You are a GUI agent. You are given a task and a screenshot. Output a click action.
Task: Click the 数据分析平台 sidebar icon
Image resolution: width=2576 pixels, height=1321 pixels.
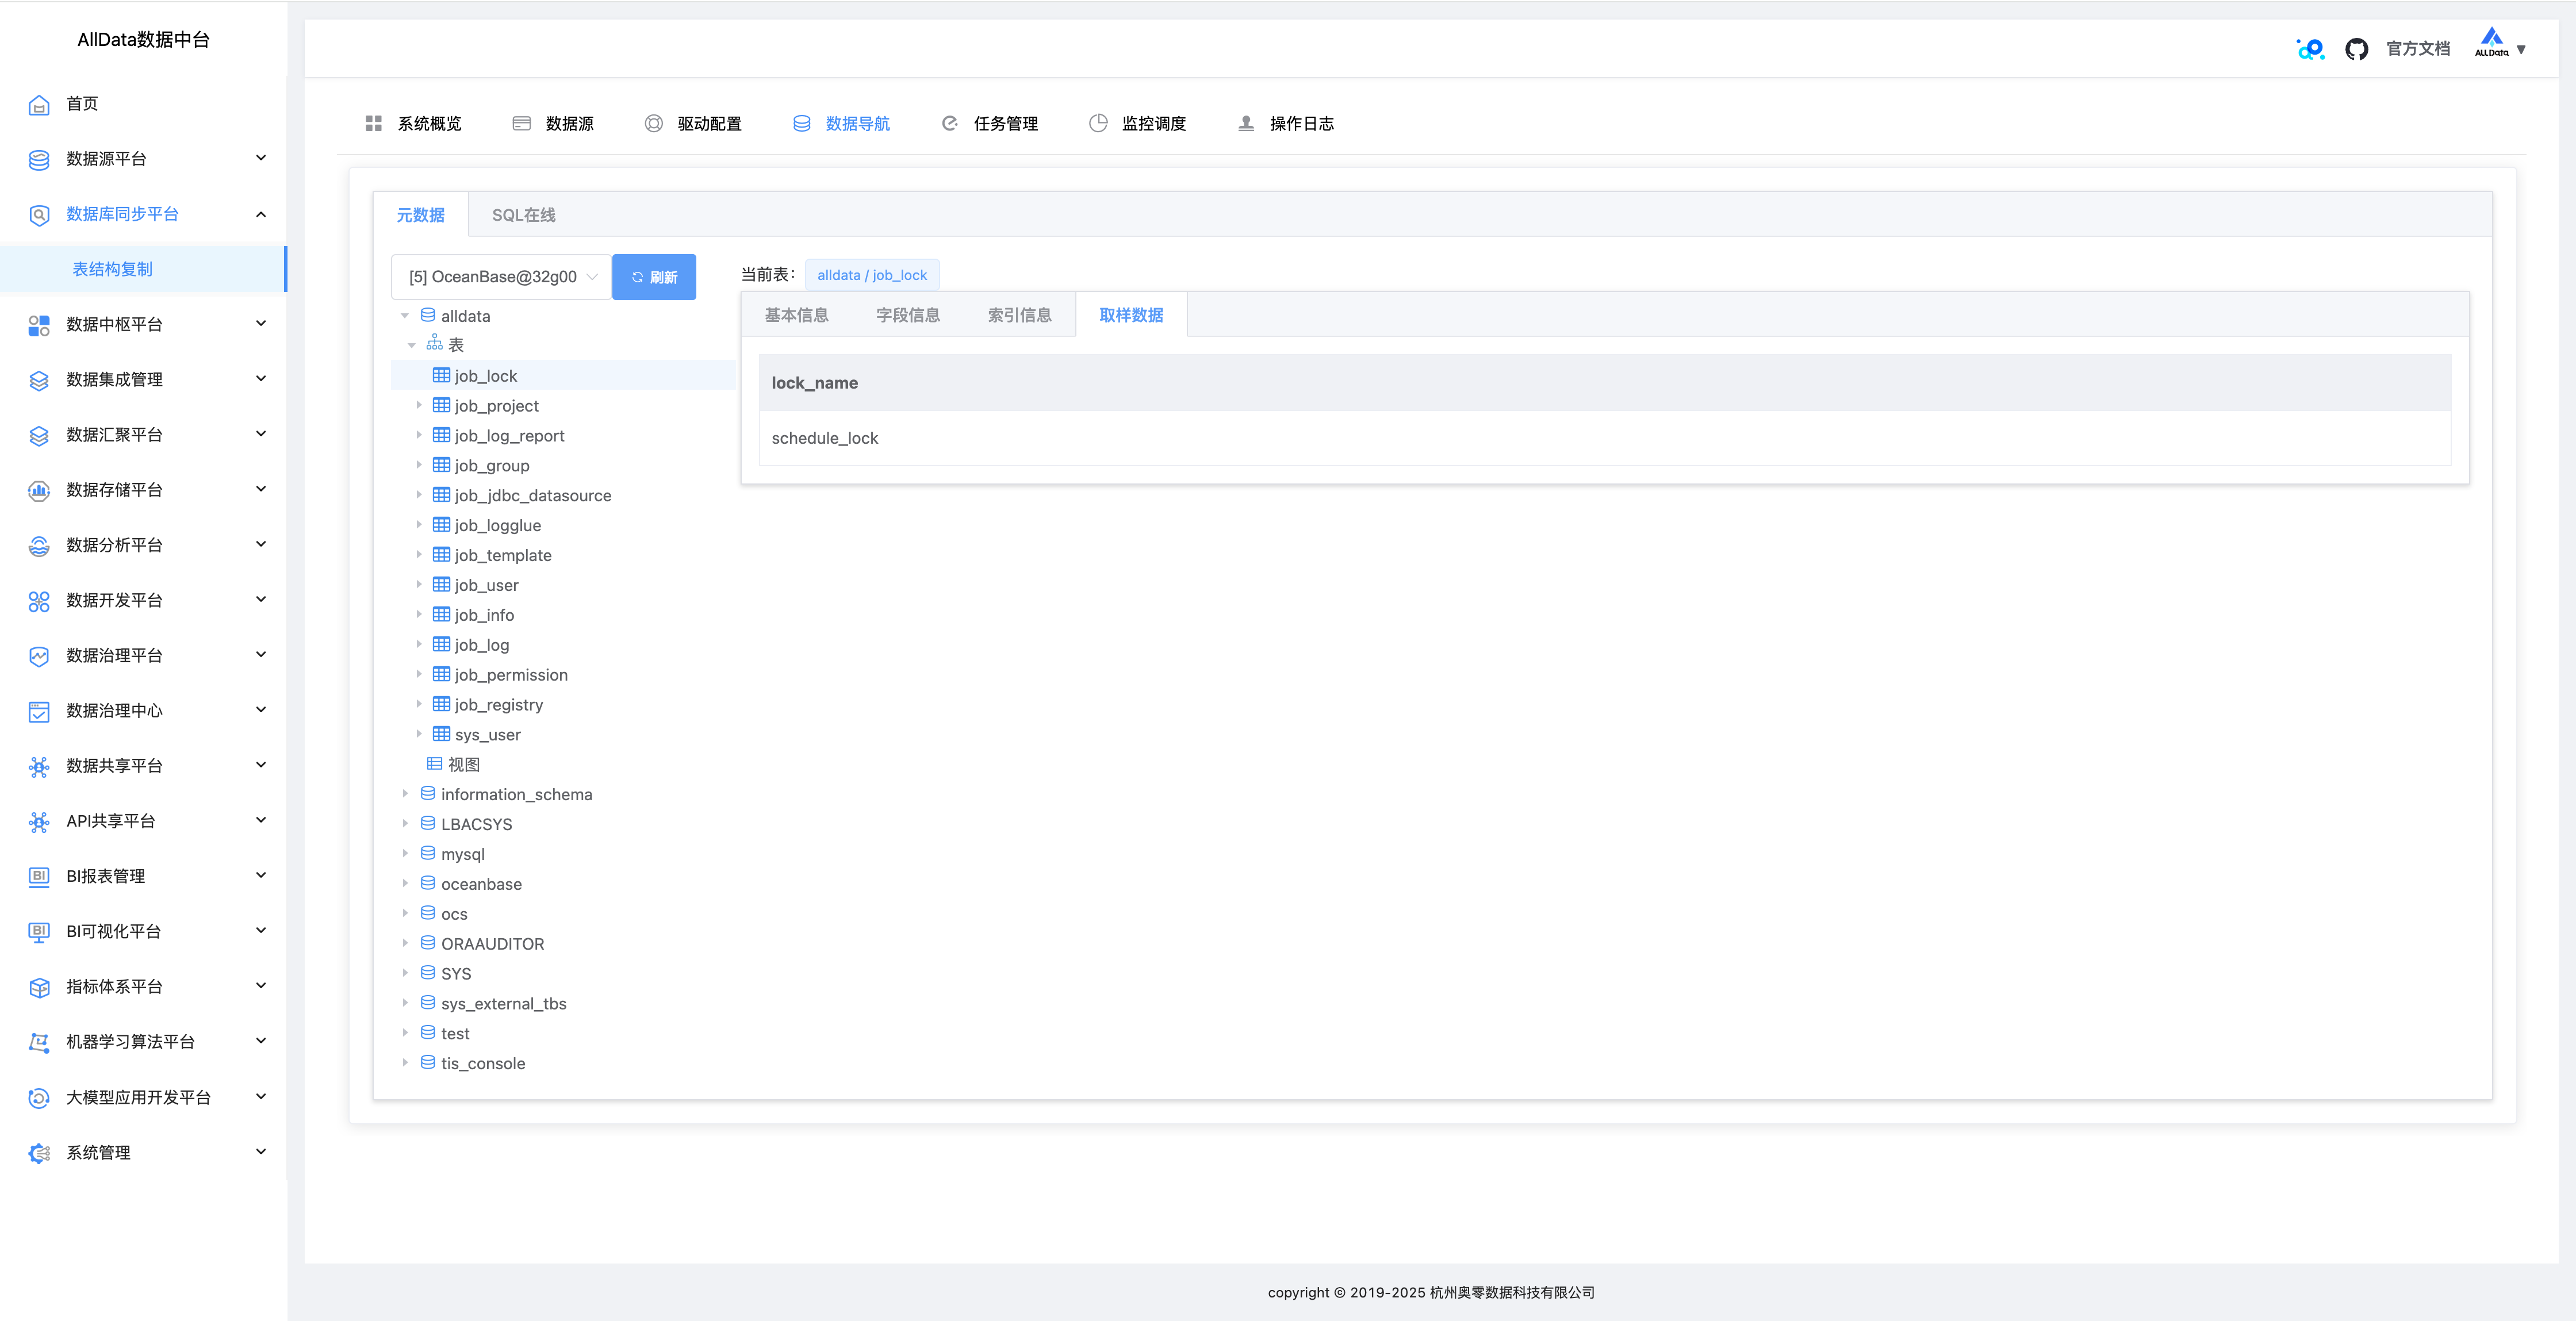[39, 546]
